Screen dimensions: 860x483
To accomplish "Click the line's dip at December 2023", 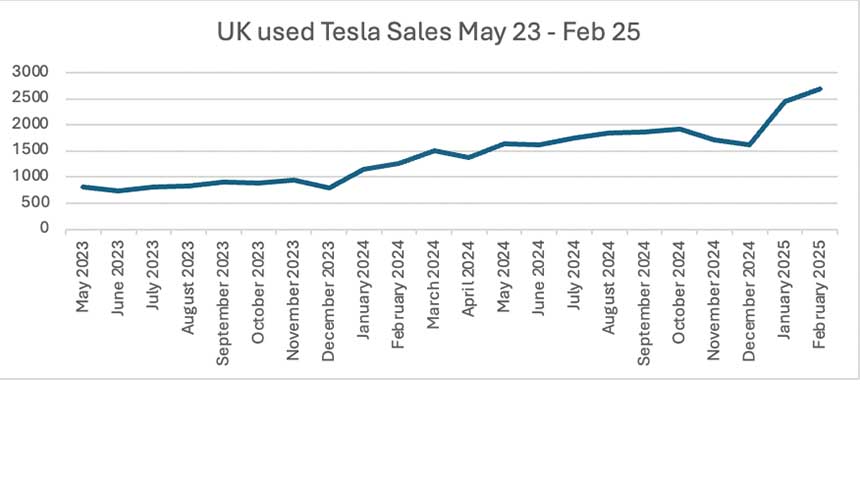I will tap(328, 187).
